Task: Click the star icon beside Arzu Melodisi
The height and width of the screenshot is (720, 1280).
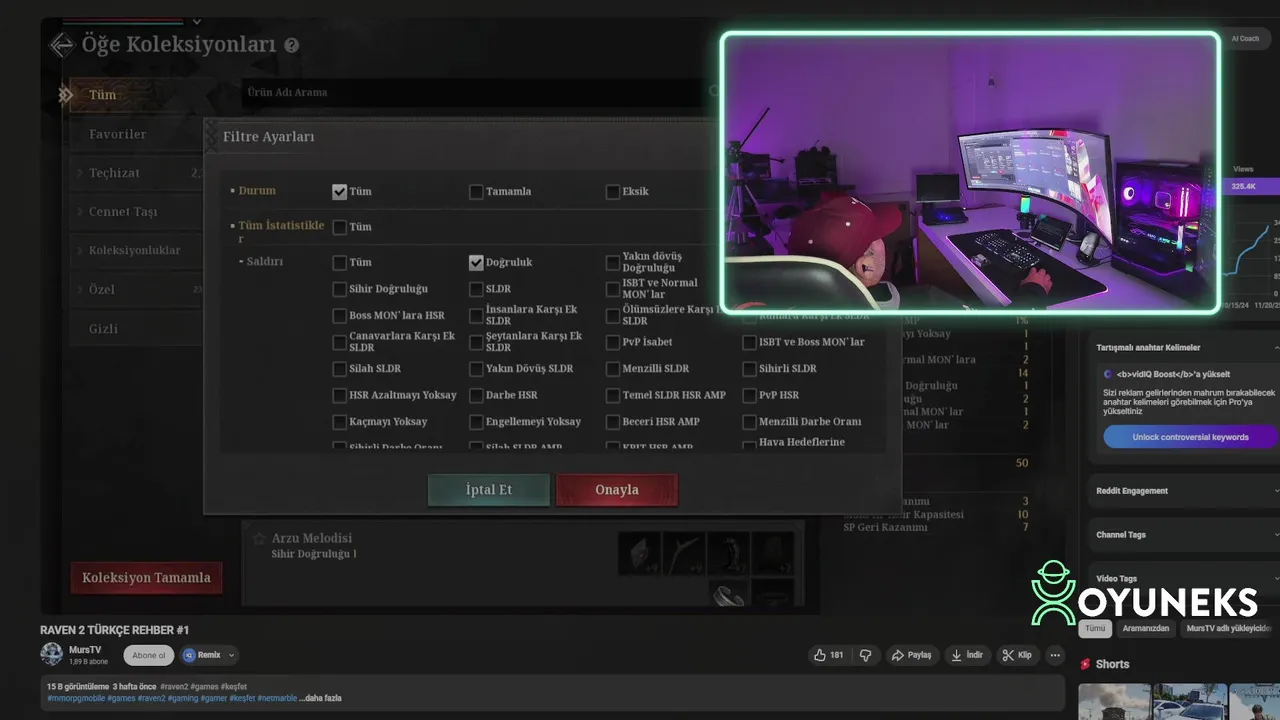Action: 259,538
